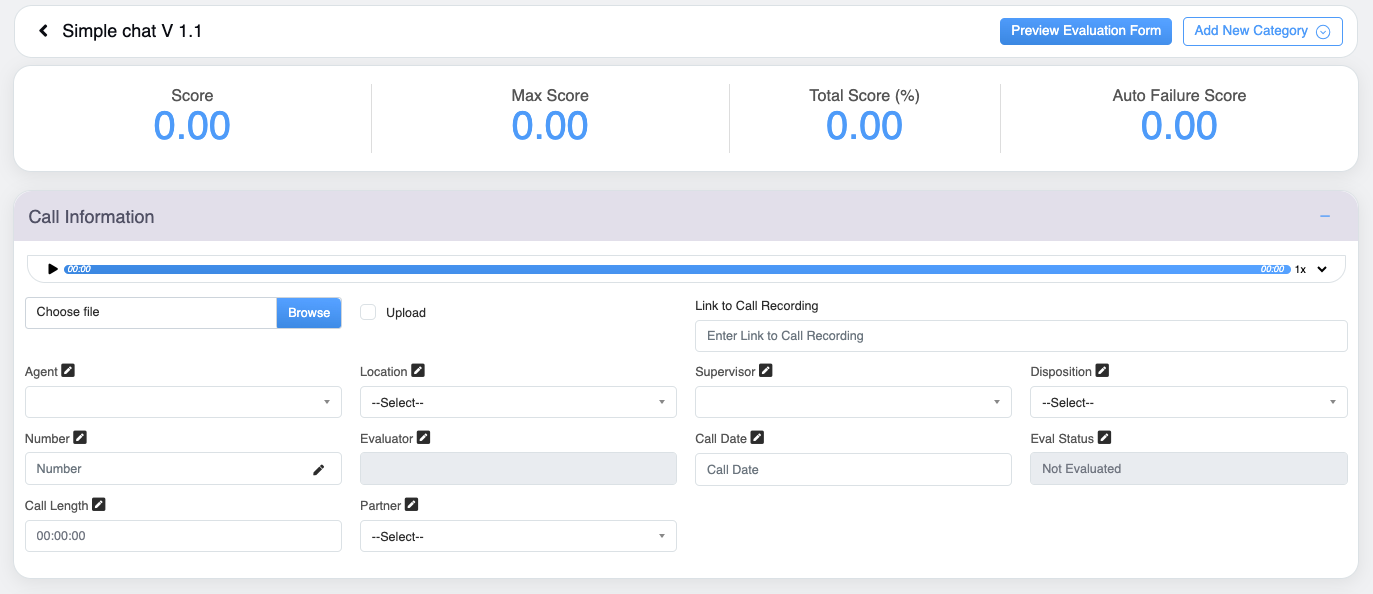Screen dimensions: 1373x594
Task: Click the edit icon next to Call Length
Action: point(98,505)
